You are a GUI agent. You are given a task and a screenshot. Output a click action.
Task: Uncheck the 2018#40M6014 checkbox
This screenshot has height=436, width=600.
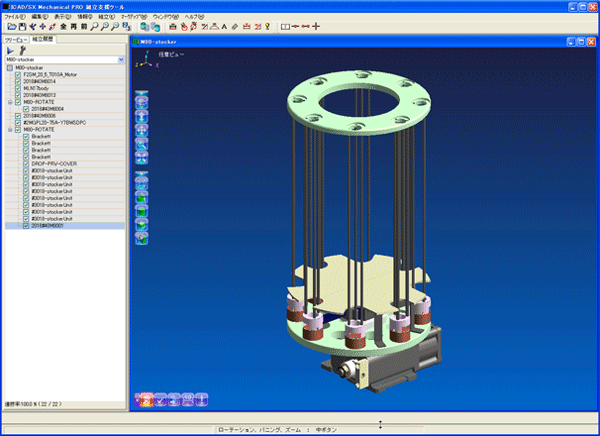coord(18,81)
